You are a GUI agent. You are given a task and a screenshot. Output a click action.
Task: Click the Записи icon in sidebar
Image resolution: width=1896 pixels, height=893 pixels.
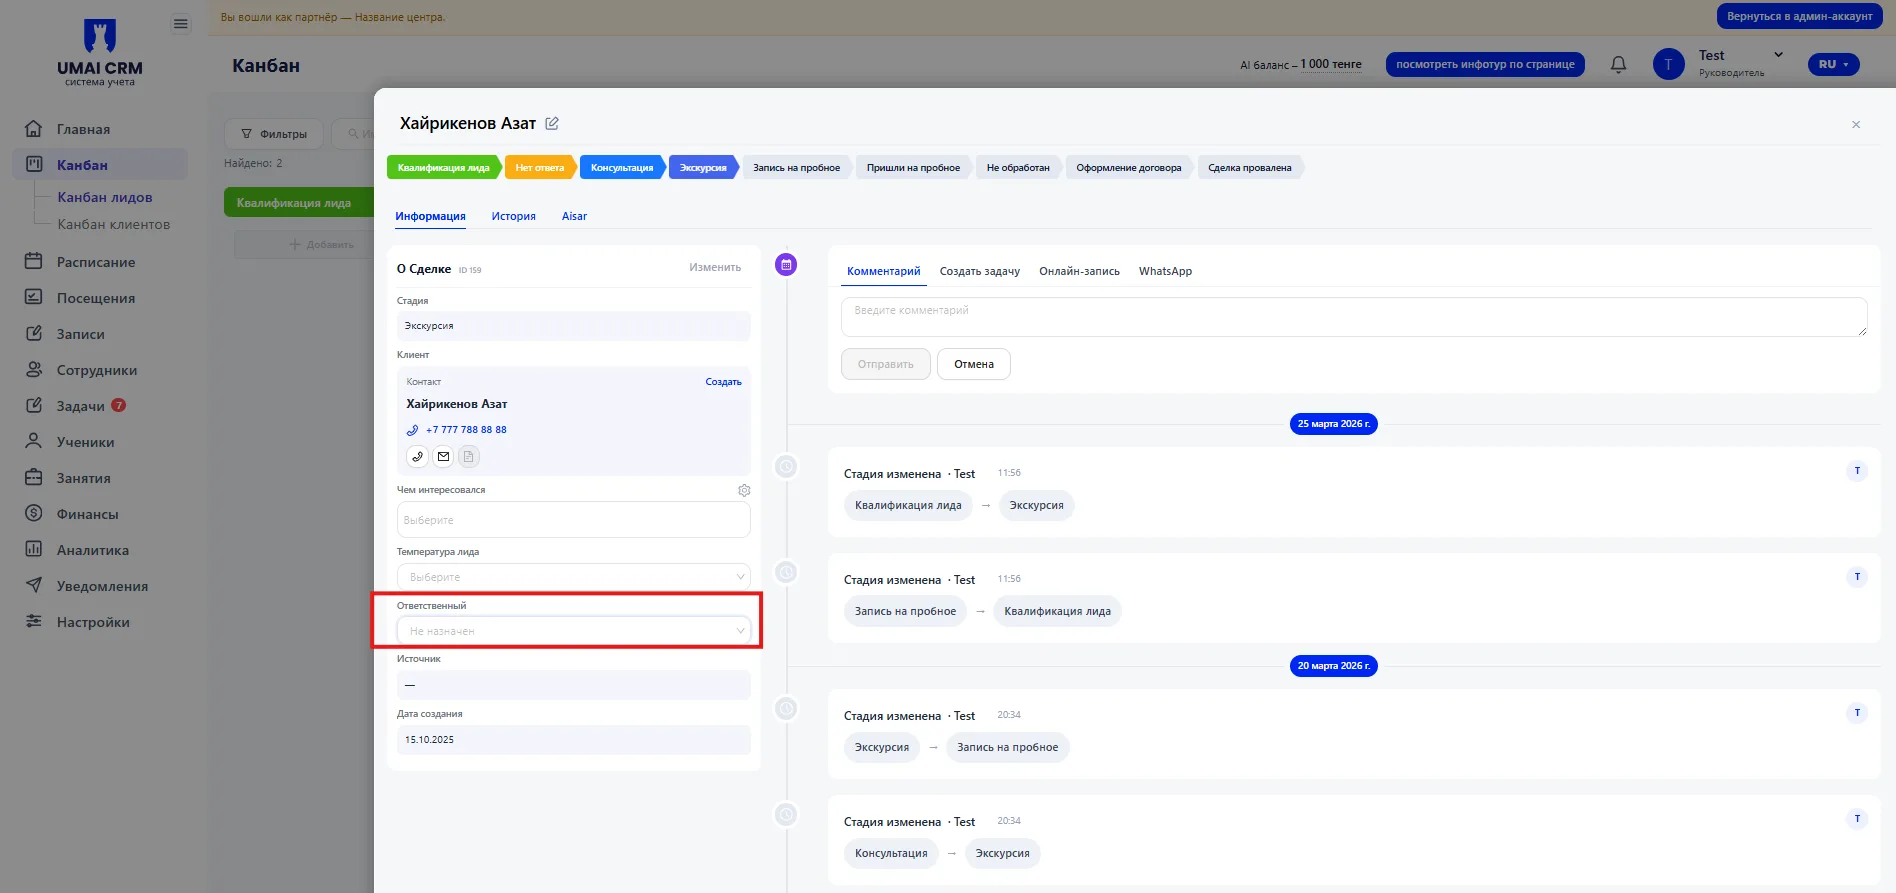(x=33, y=333)
